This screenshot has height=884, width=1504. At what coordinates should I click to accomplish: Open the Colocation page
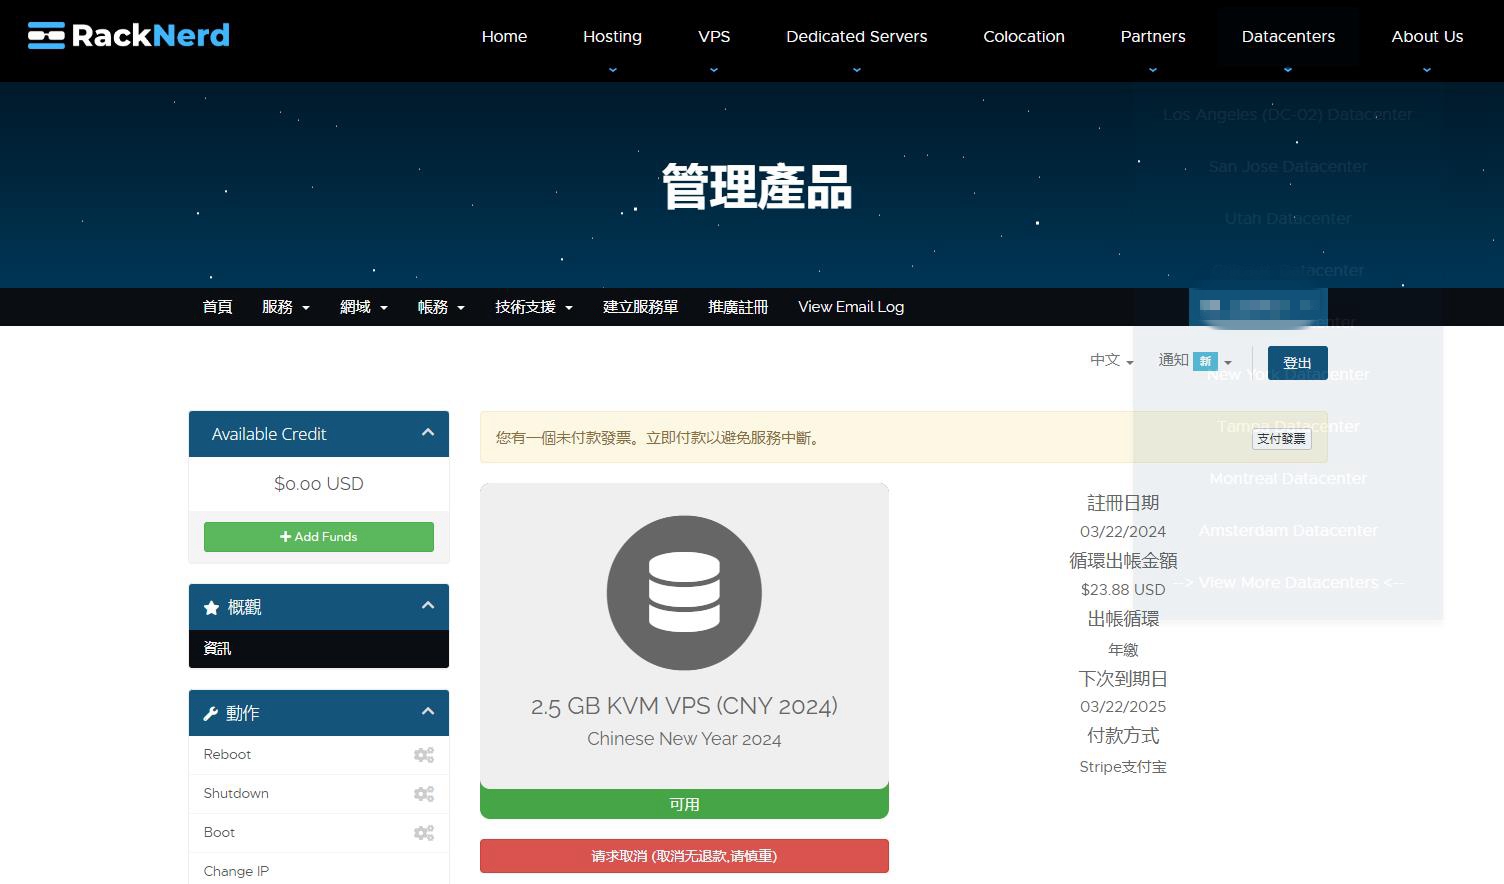(x=1024, y=37)
